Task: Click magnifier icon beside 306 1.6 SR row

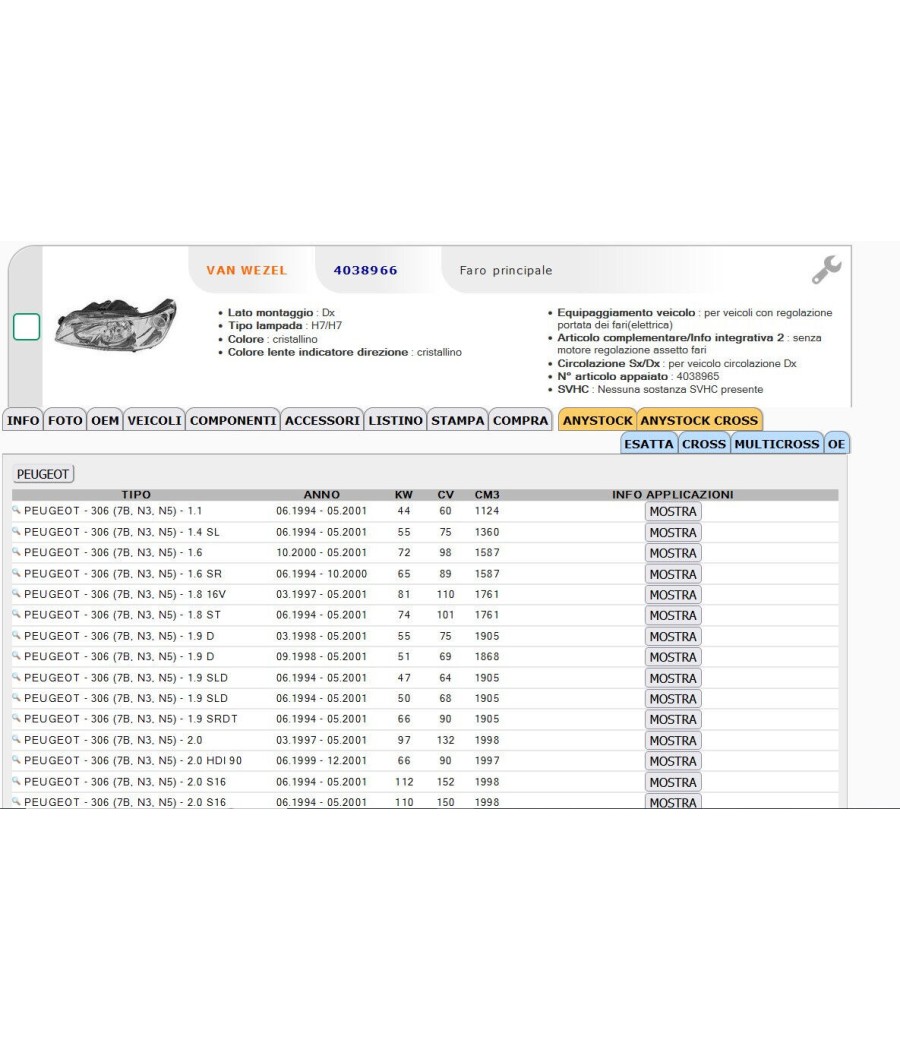Action: 16,573
